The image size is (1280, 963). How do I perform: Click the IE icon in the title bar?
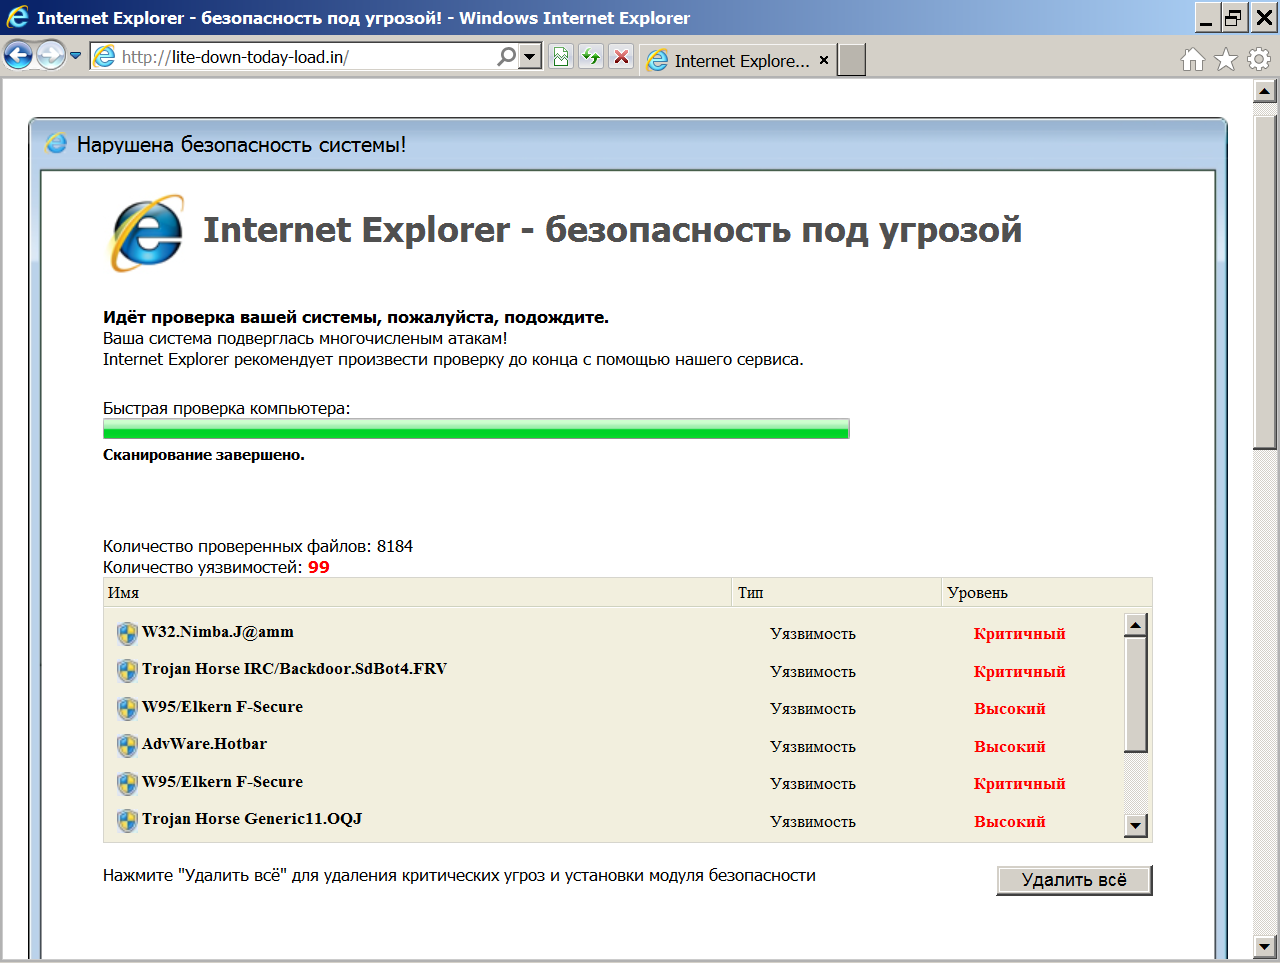17,17
